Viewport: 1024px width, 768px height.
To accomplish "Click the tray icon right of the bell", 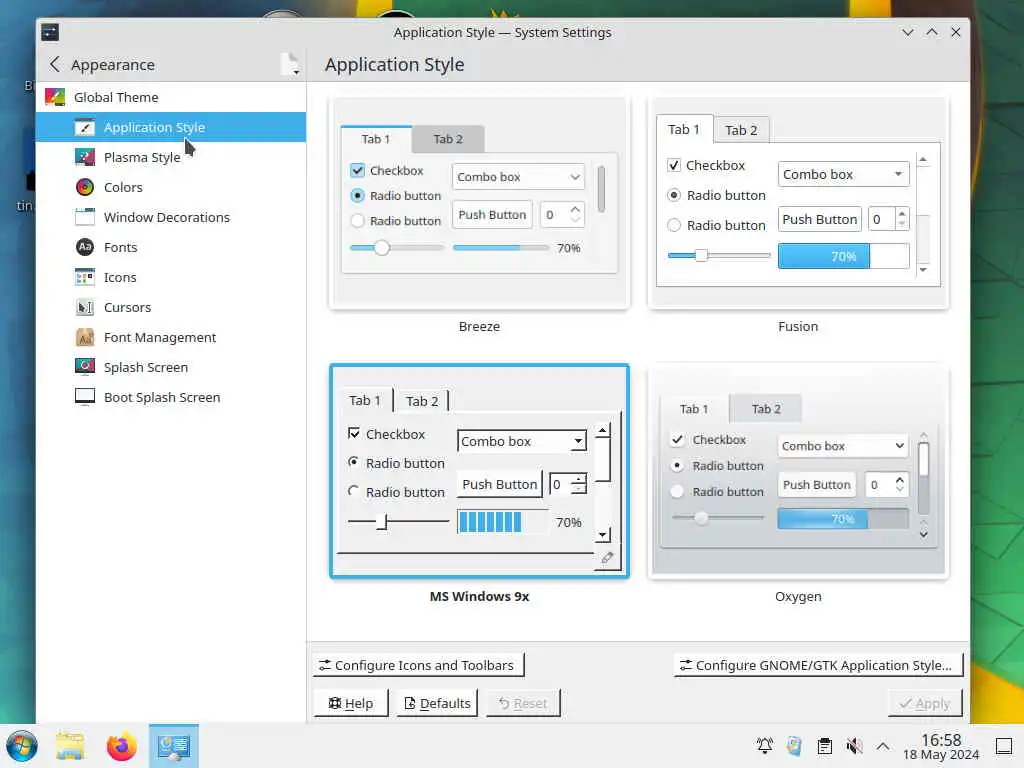I will (x=794, y=746).
